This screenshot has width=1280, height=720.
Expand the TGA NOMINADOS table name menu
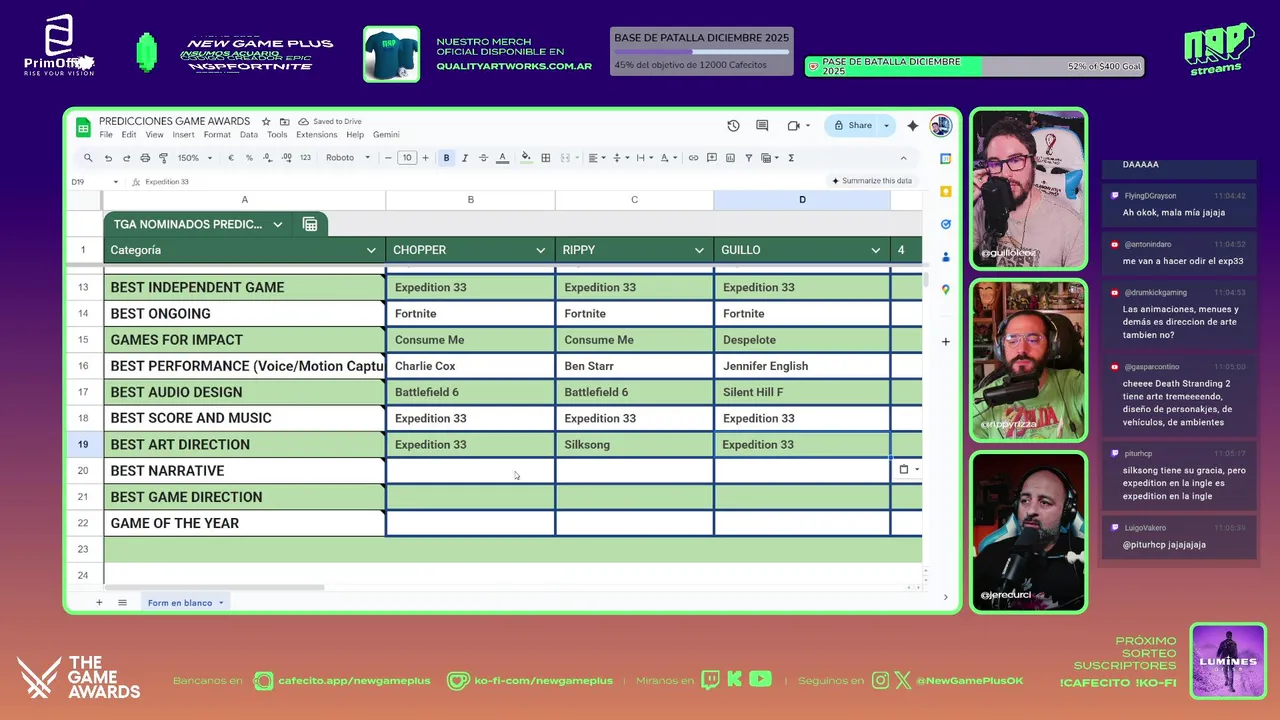(278, 224)
